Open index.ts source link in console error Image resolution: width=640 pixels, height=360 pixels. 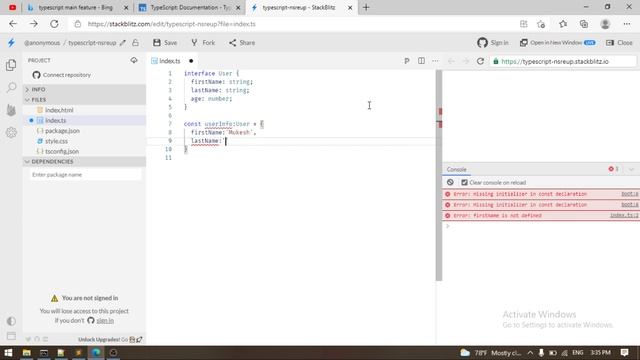click(x=624, y=216)
